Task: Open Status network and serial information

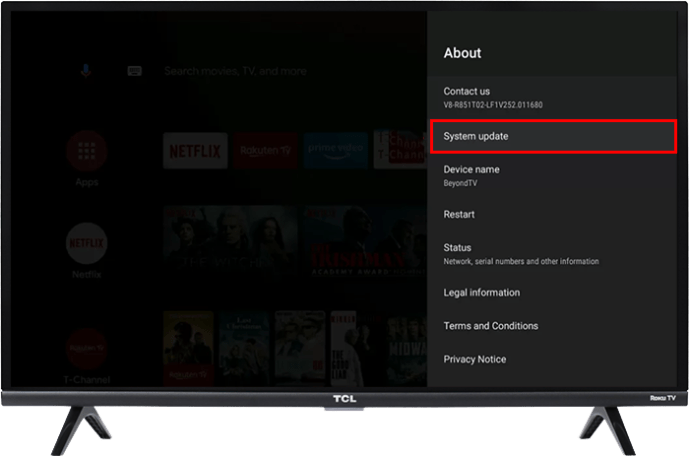Action: pos(553,253)
